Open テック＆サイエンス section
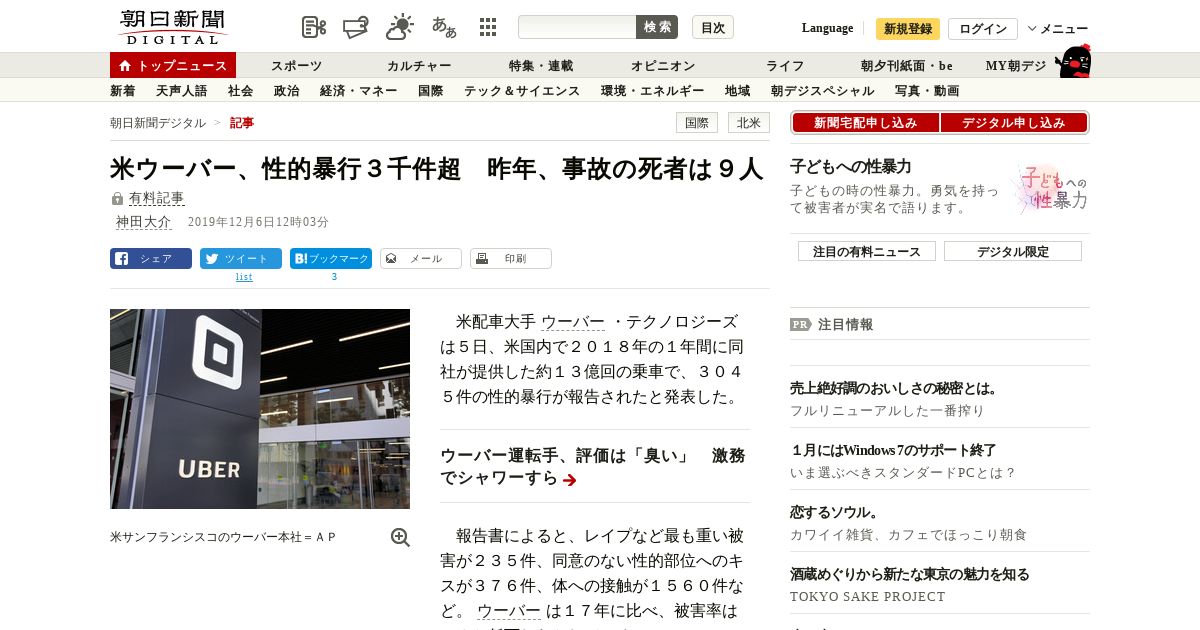The image size is (1200, 630). 521,91
